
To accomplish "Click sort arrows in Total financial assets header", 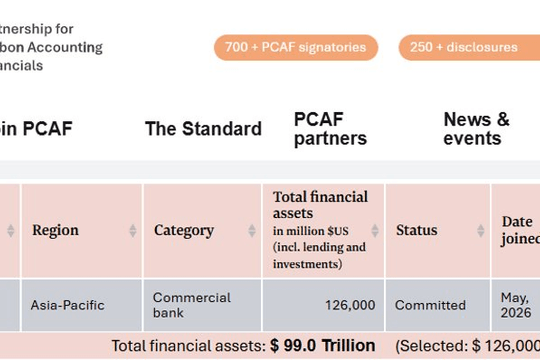I will 375,230.
